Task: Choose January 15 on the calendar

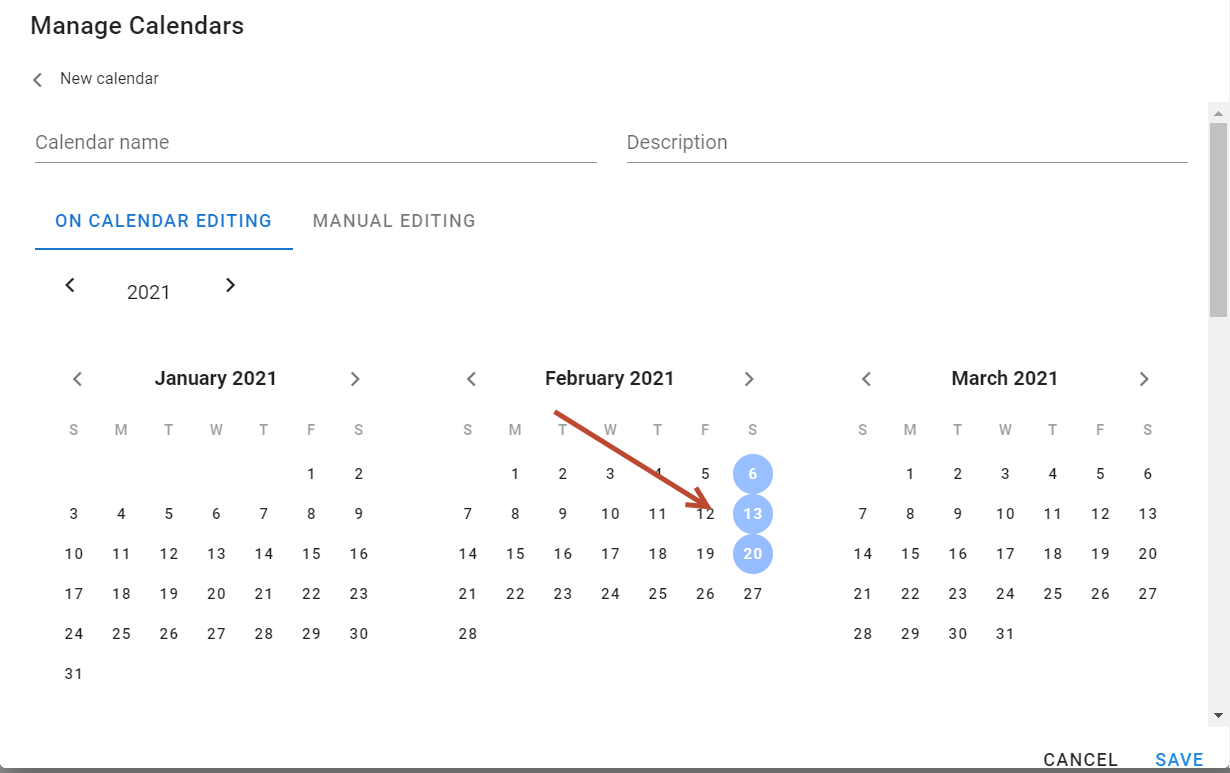Action: click(x=312, y=554)
